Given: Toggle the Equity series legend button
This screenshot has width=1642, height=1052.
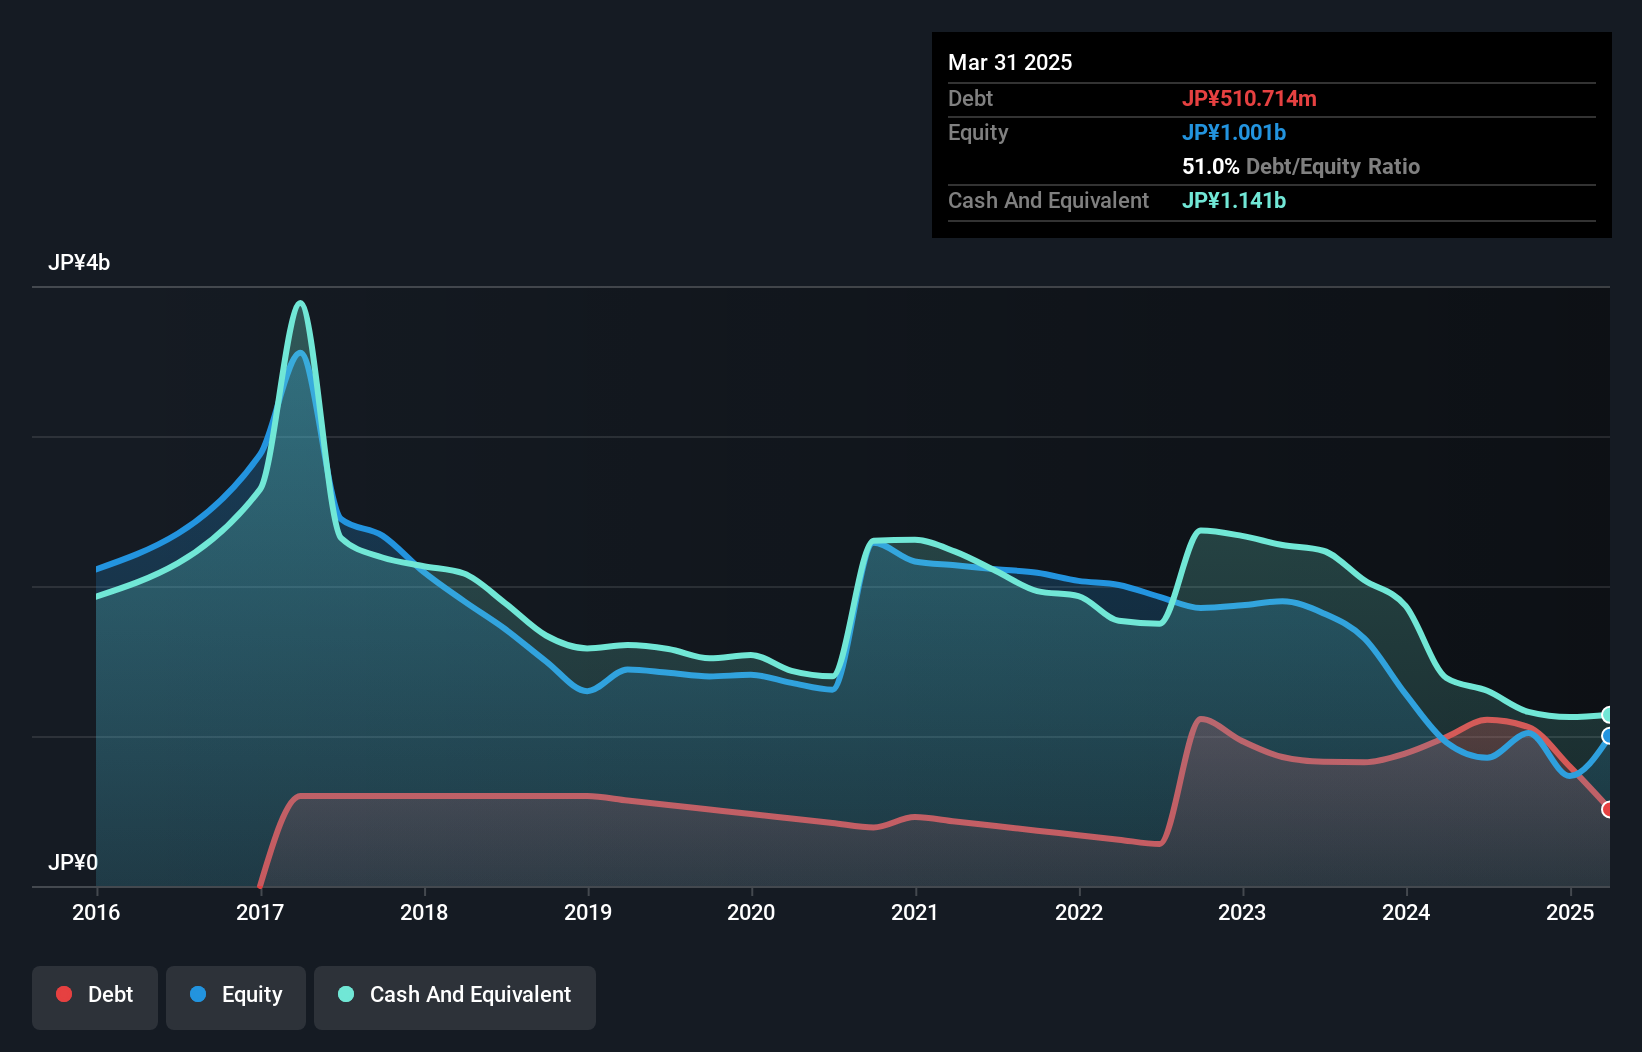Looking at the screenshot, I should (236, 997).
